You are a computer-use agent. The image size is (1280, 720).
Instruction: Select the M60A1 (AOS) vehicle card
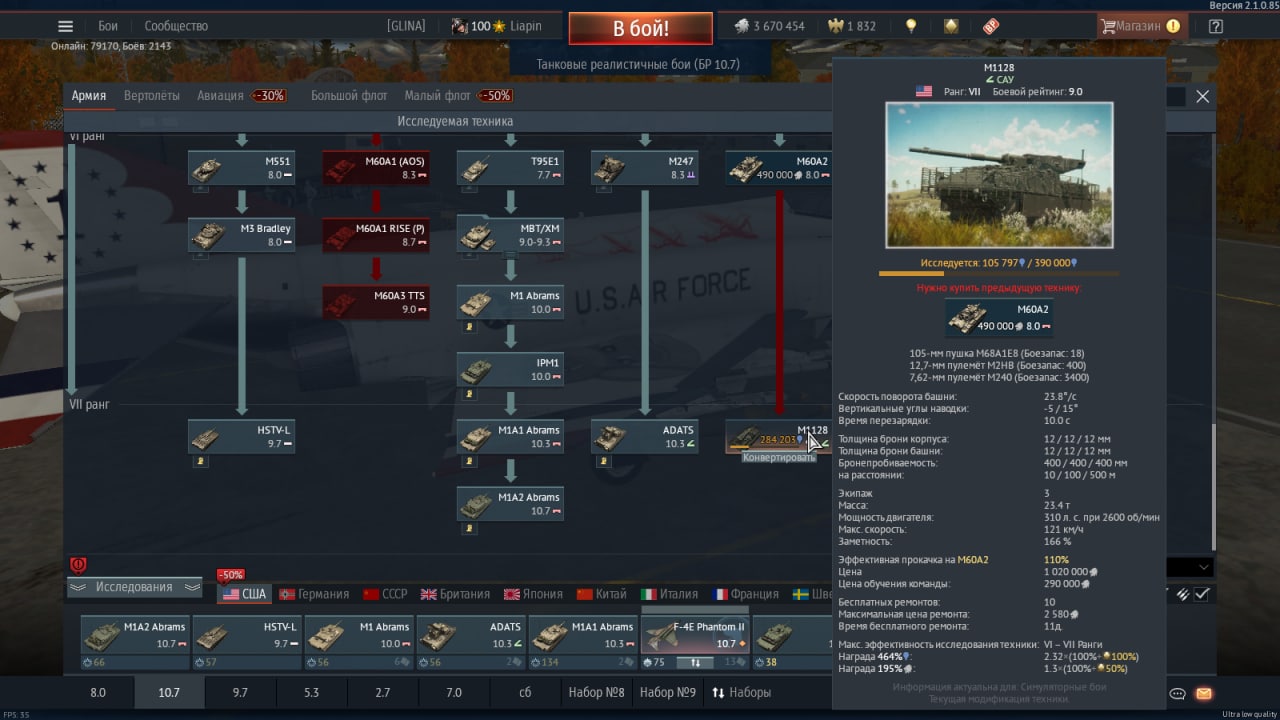[376, 168]
